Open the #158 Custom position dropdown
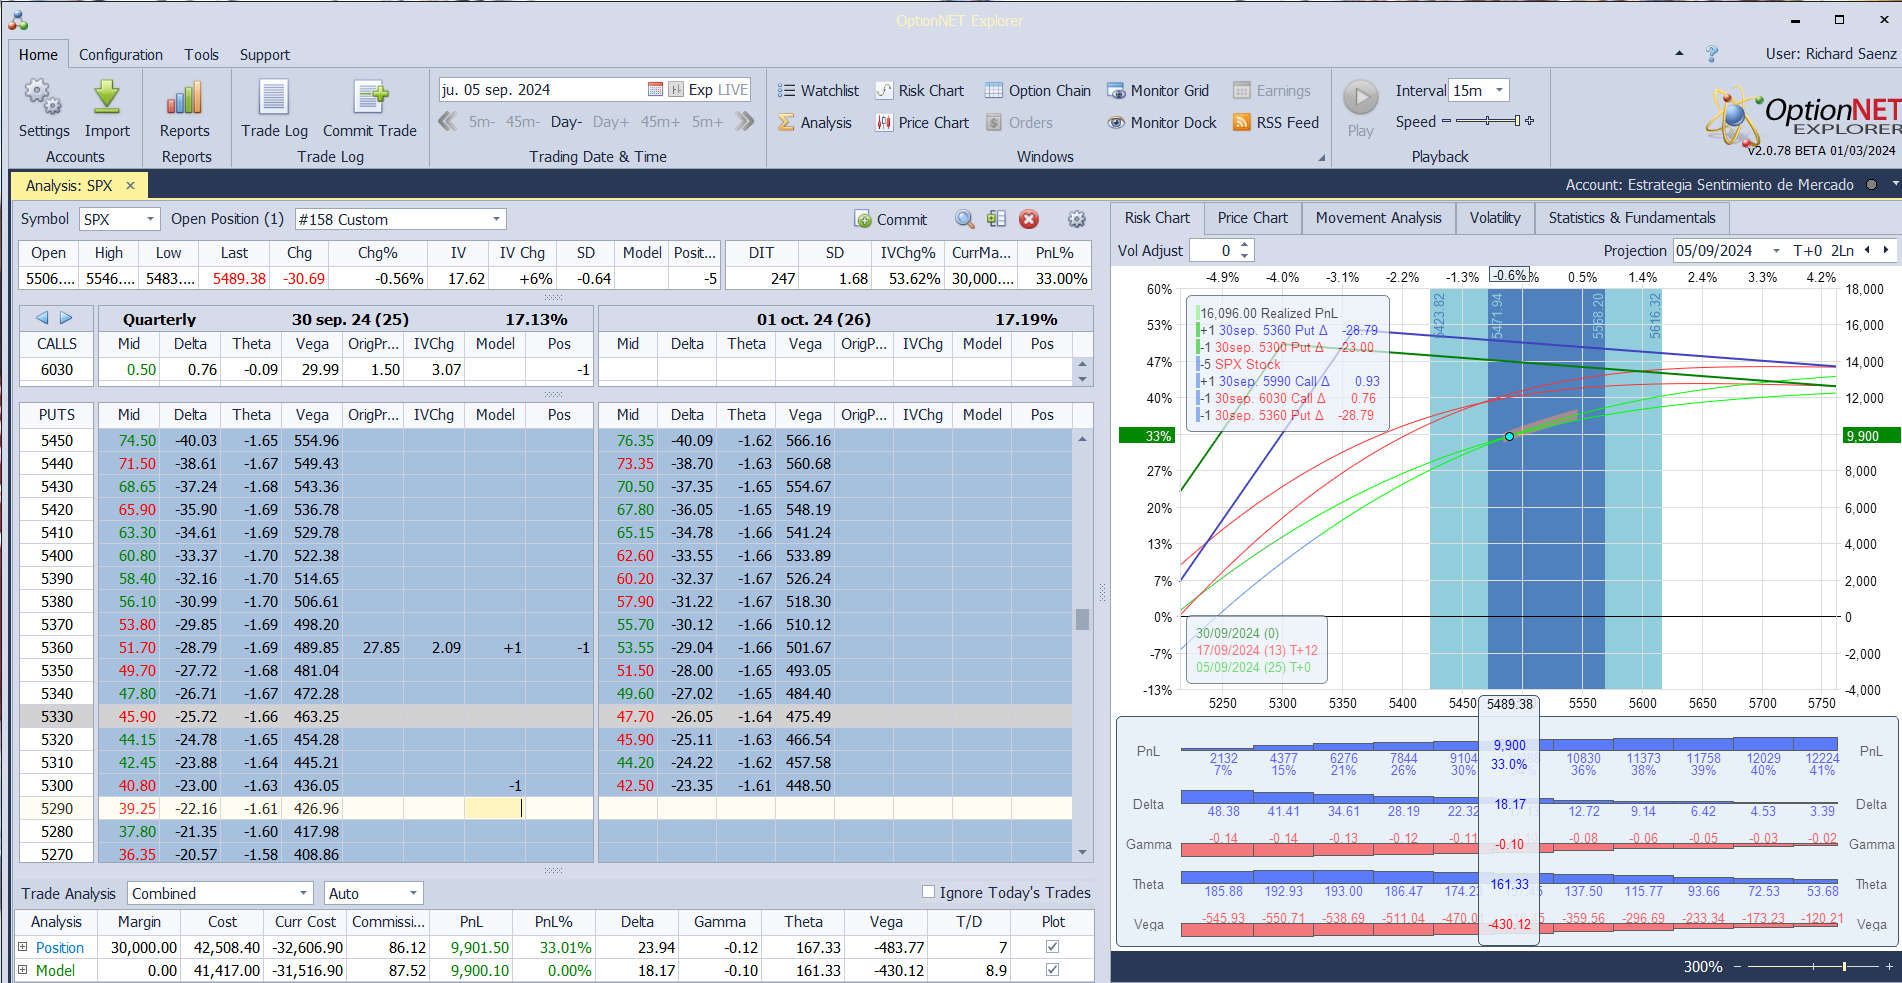Screen dimensions: 1902x983 tap(496, 219)
